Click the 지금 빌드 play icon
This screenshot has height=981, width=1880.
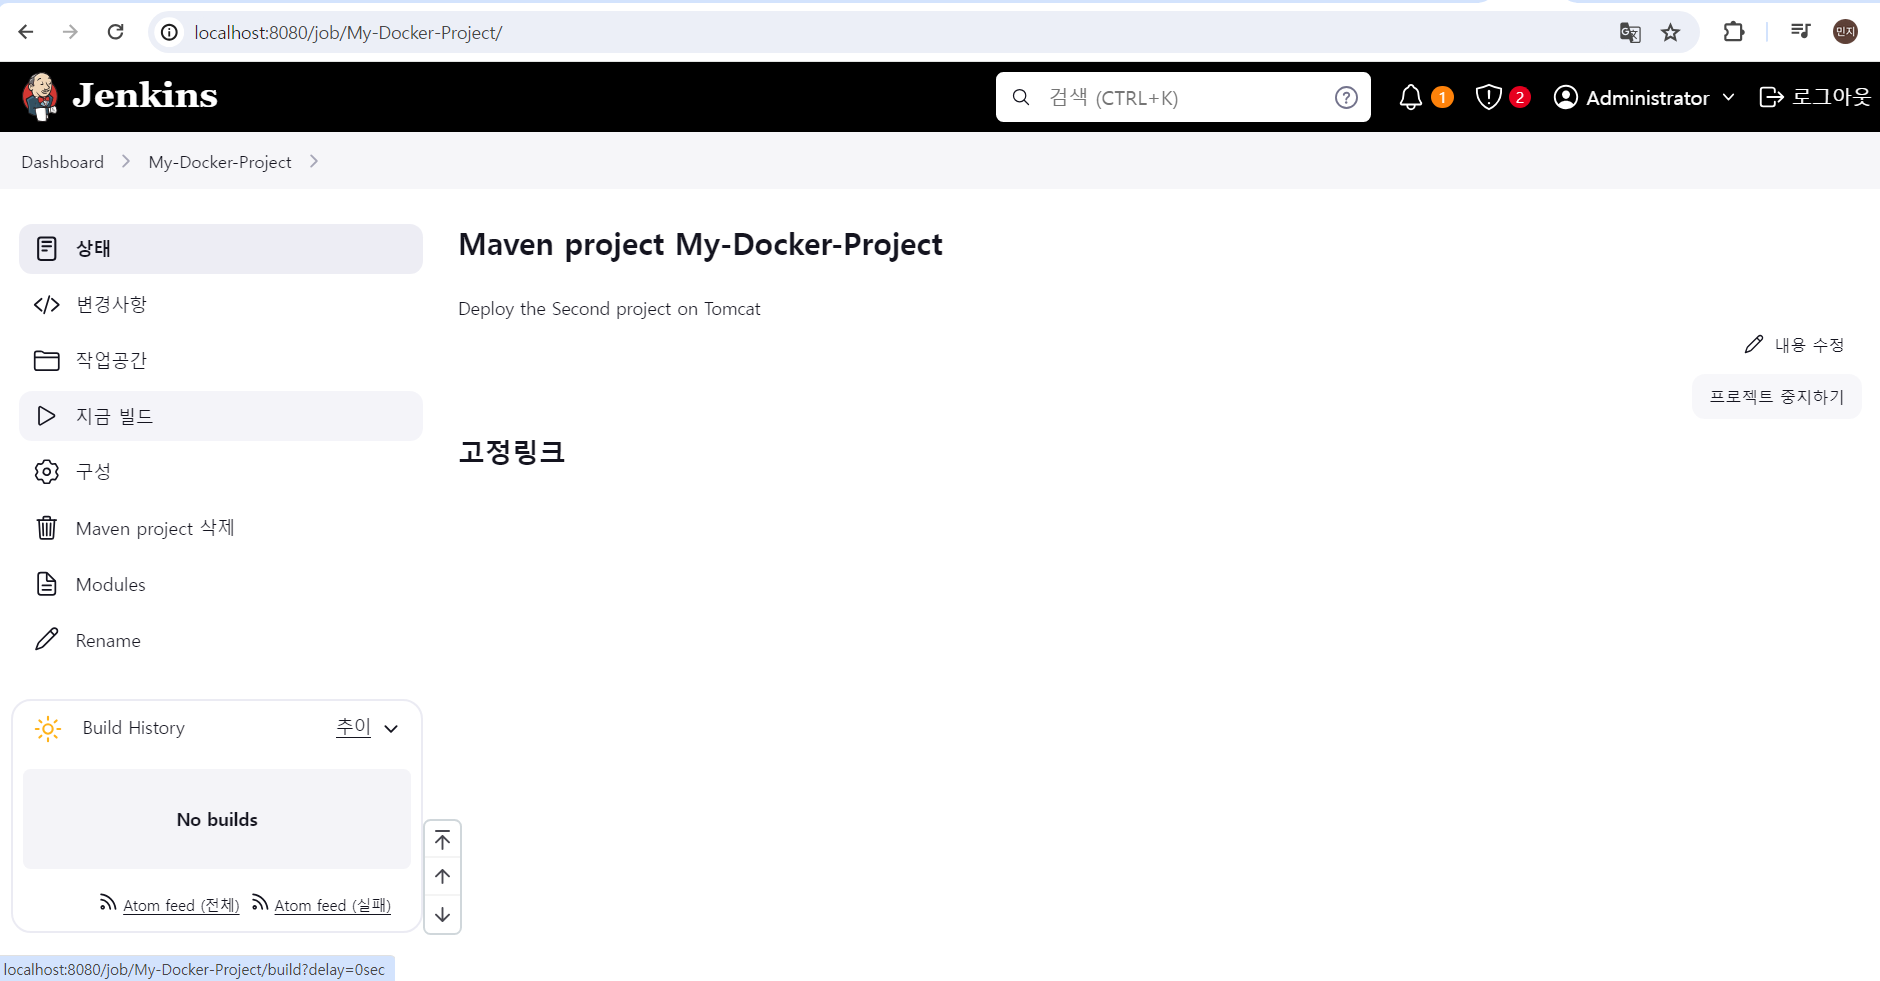(47, 416)
